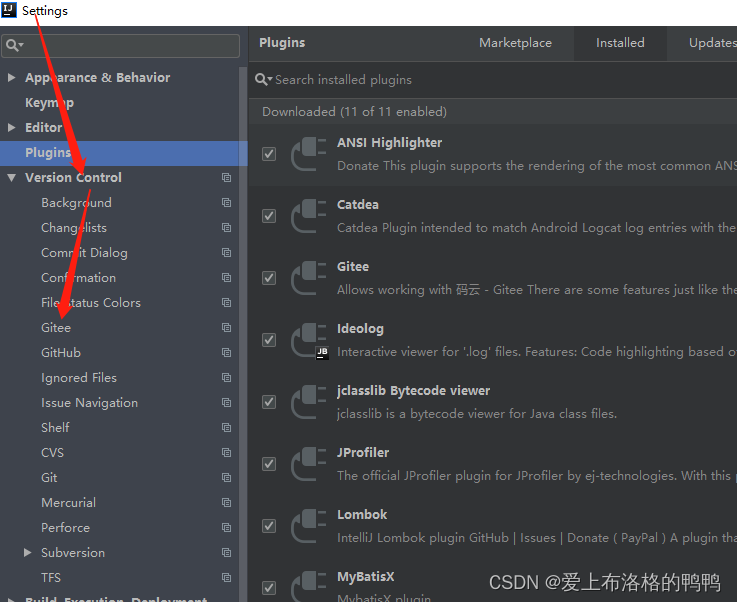
Task: Disable the Ideolog plugin checkbox
Action: [269, 340]
